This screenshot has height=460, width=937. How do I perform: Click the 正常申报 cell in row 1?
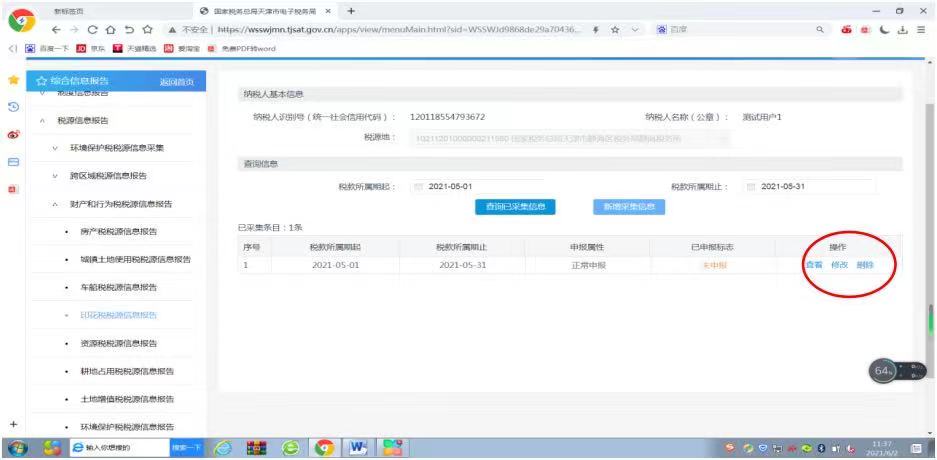point(588,265)
